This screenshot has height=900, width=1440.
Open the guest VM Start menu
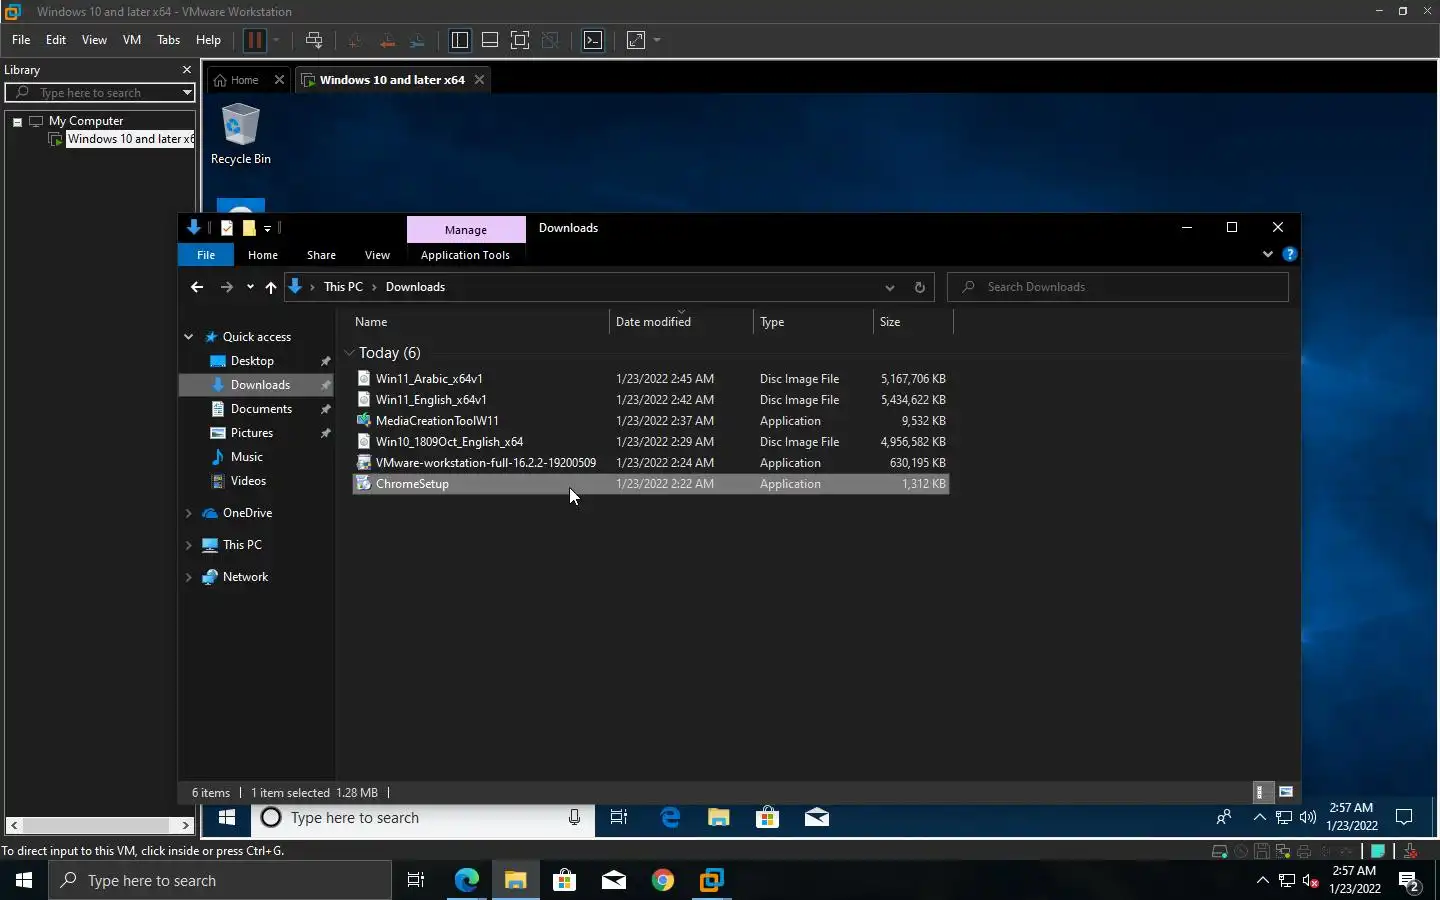click(x=227, y=818)
